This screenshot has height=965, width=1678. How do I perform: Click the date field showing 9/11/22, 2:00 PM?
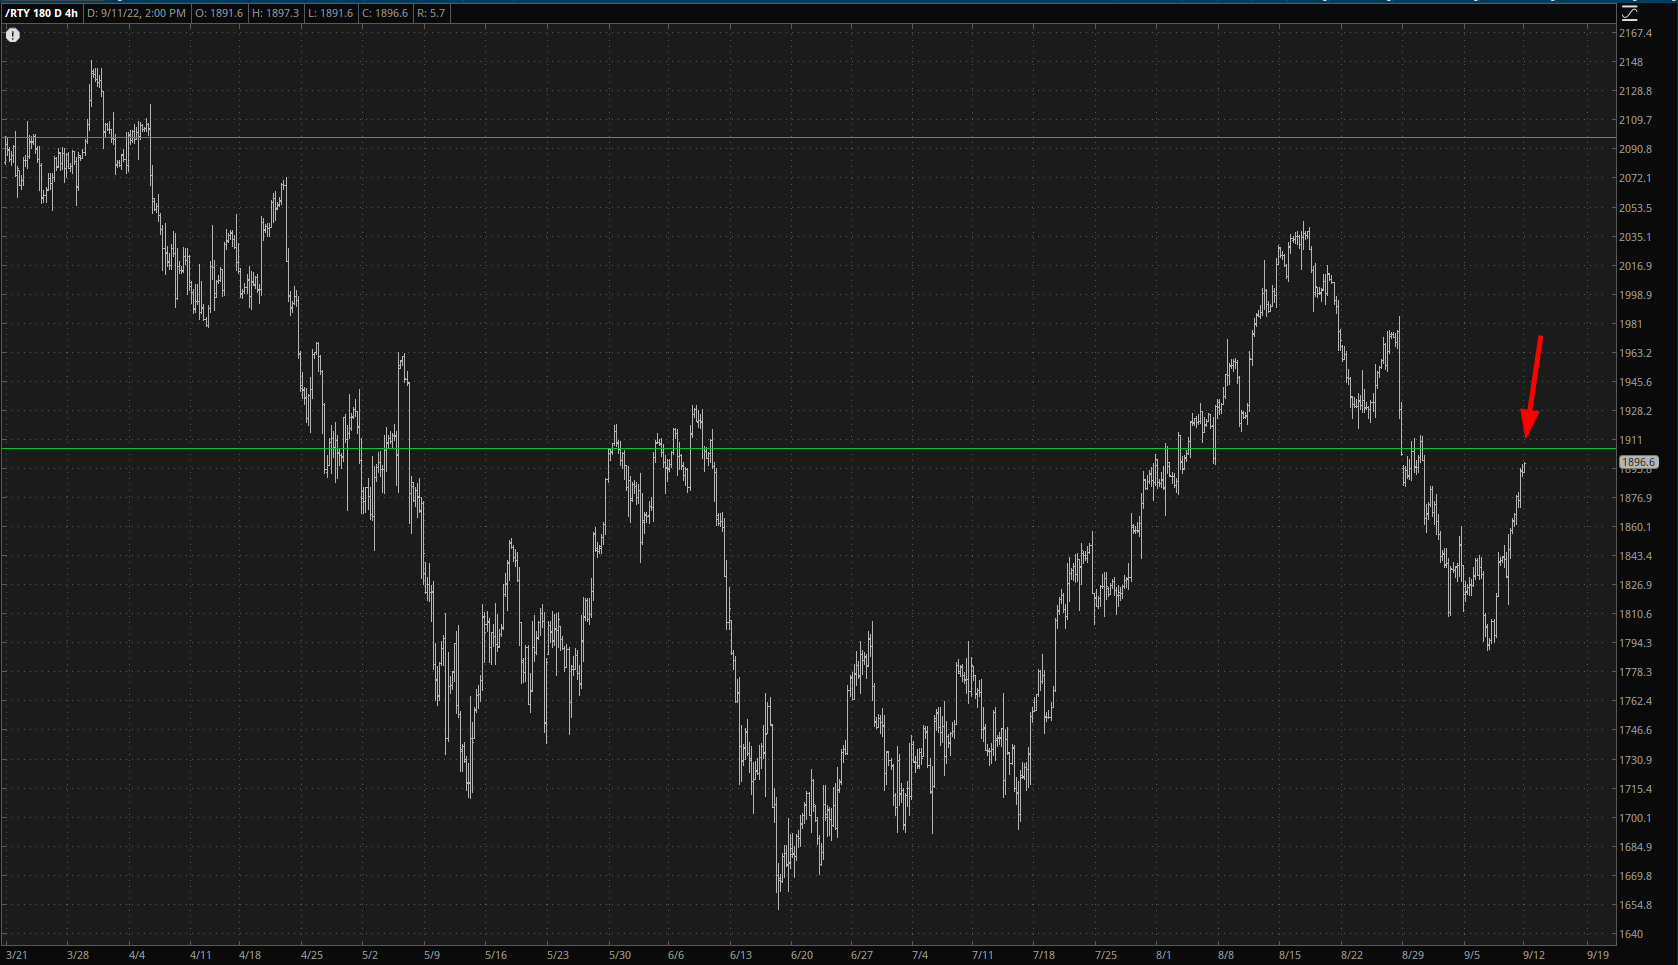pyautogui.click(x=136, y=13)
